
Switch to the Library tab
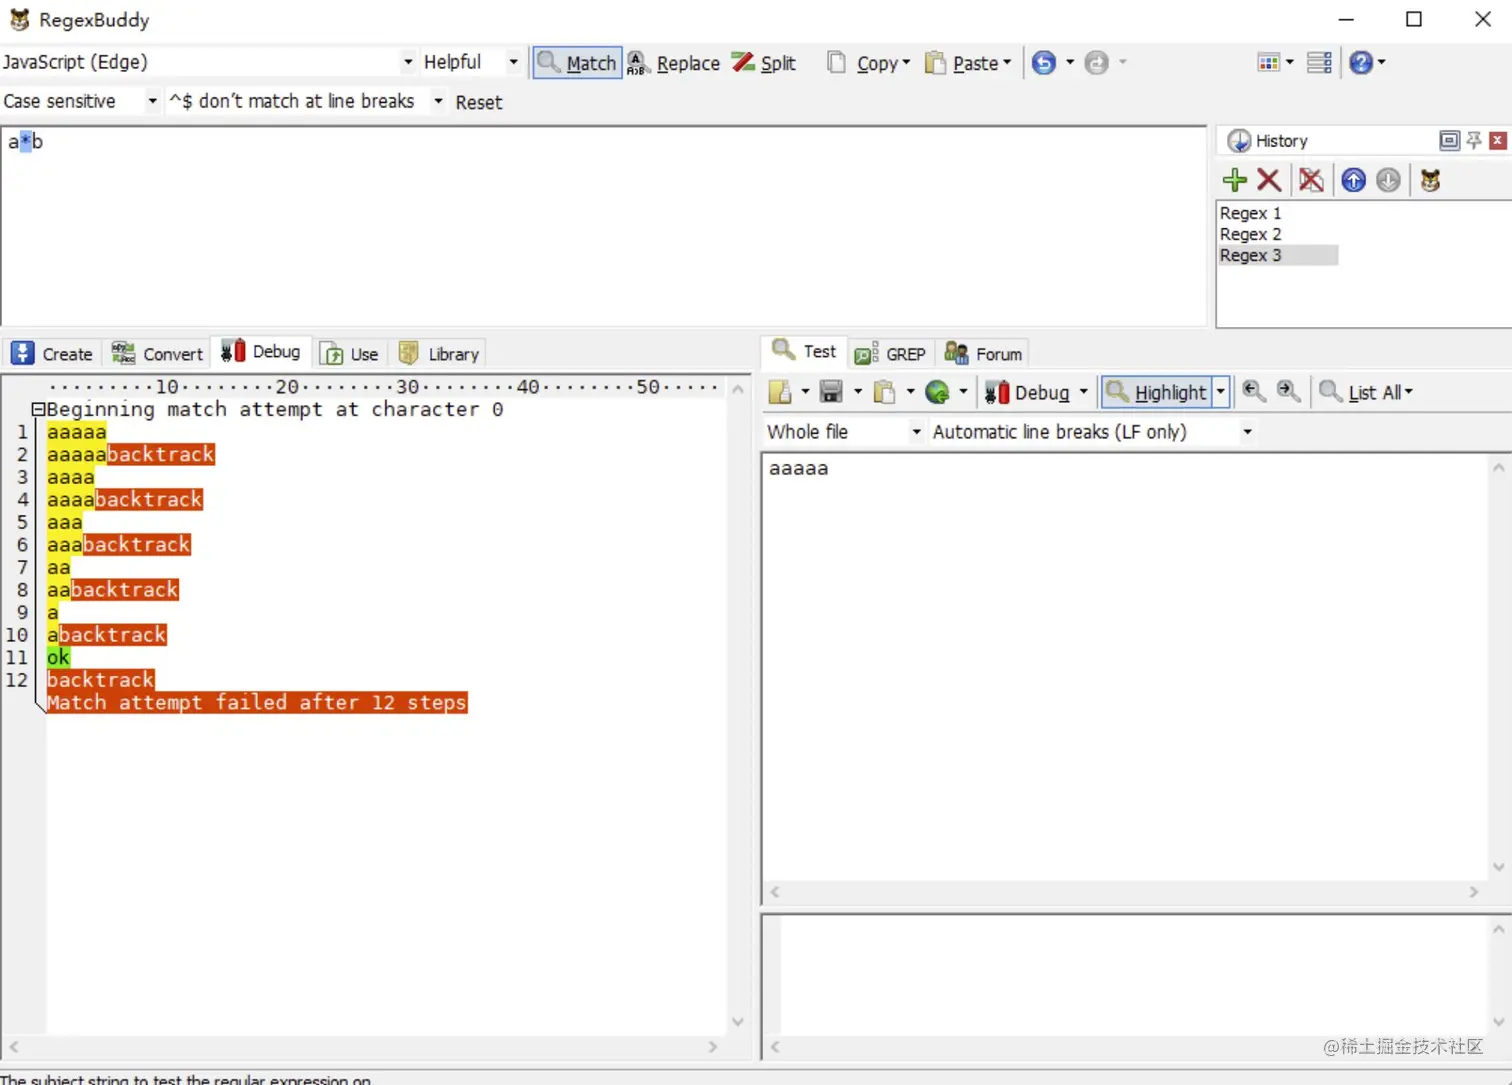point(439,353)
